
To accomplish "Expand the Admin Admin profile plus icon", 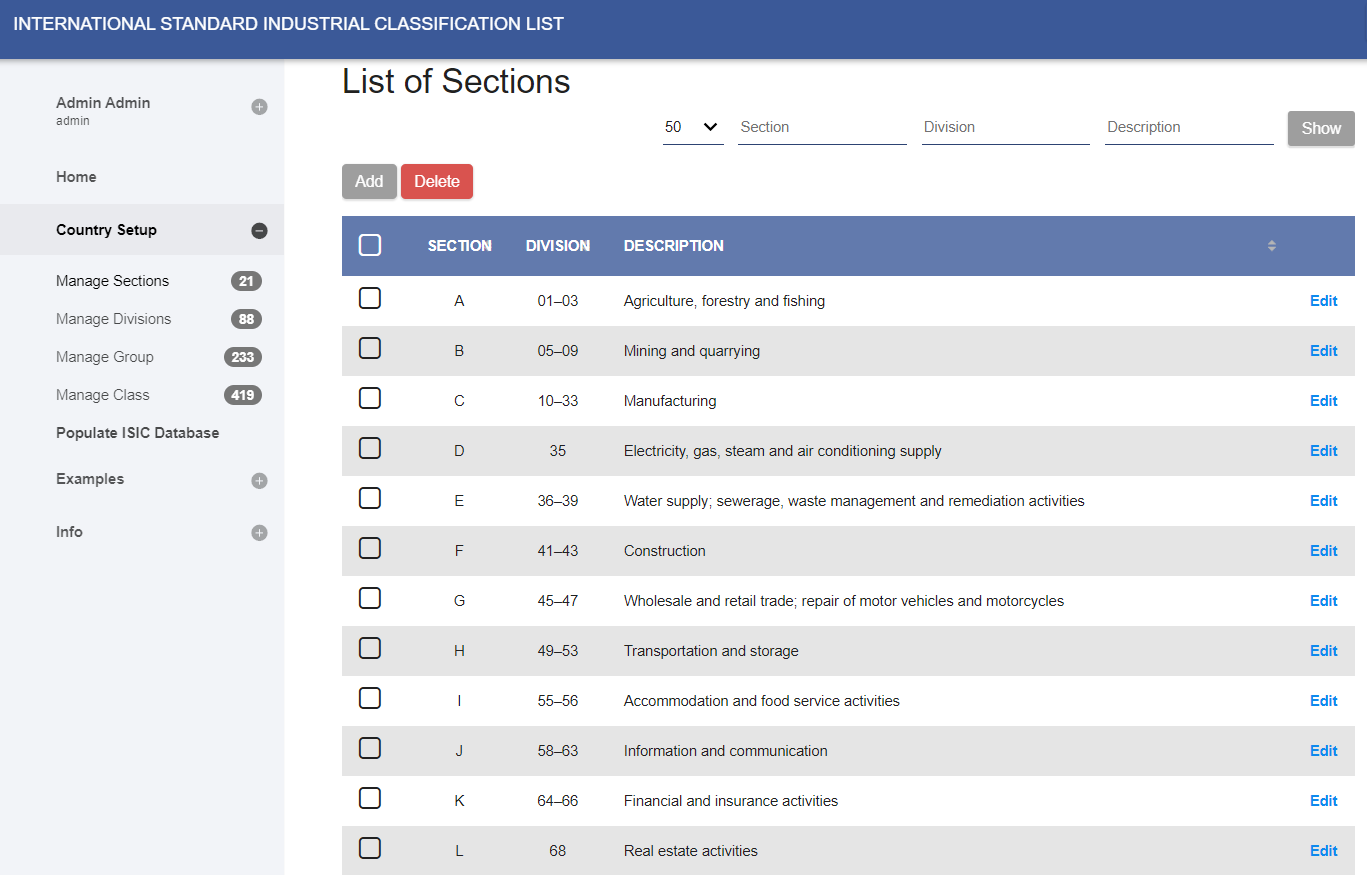I will (259, 107).
